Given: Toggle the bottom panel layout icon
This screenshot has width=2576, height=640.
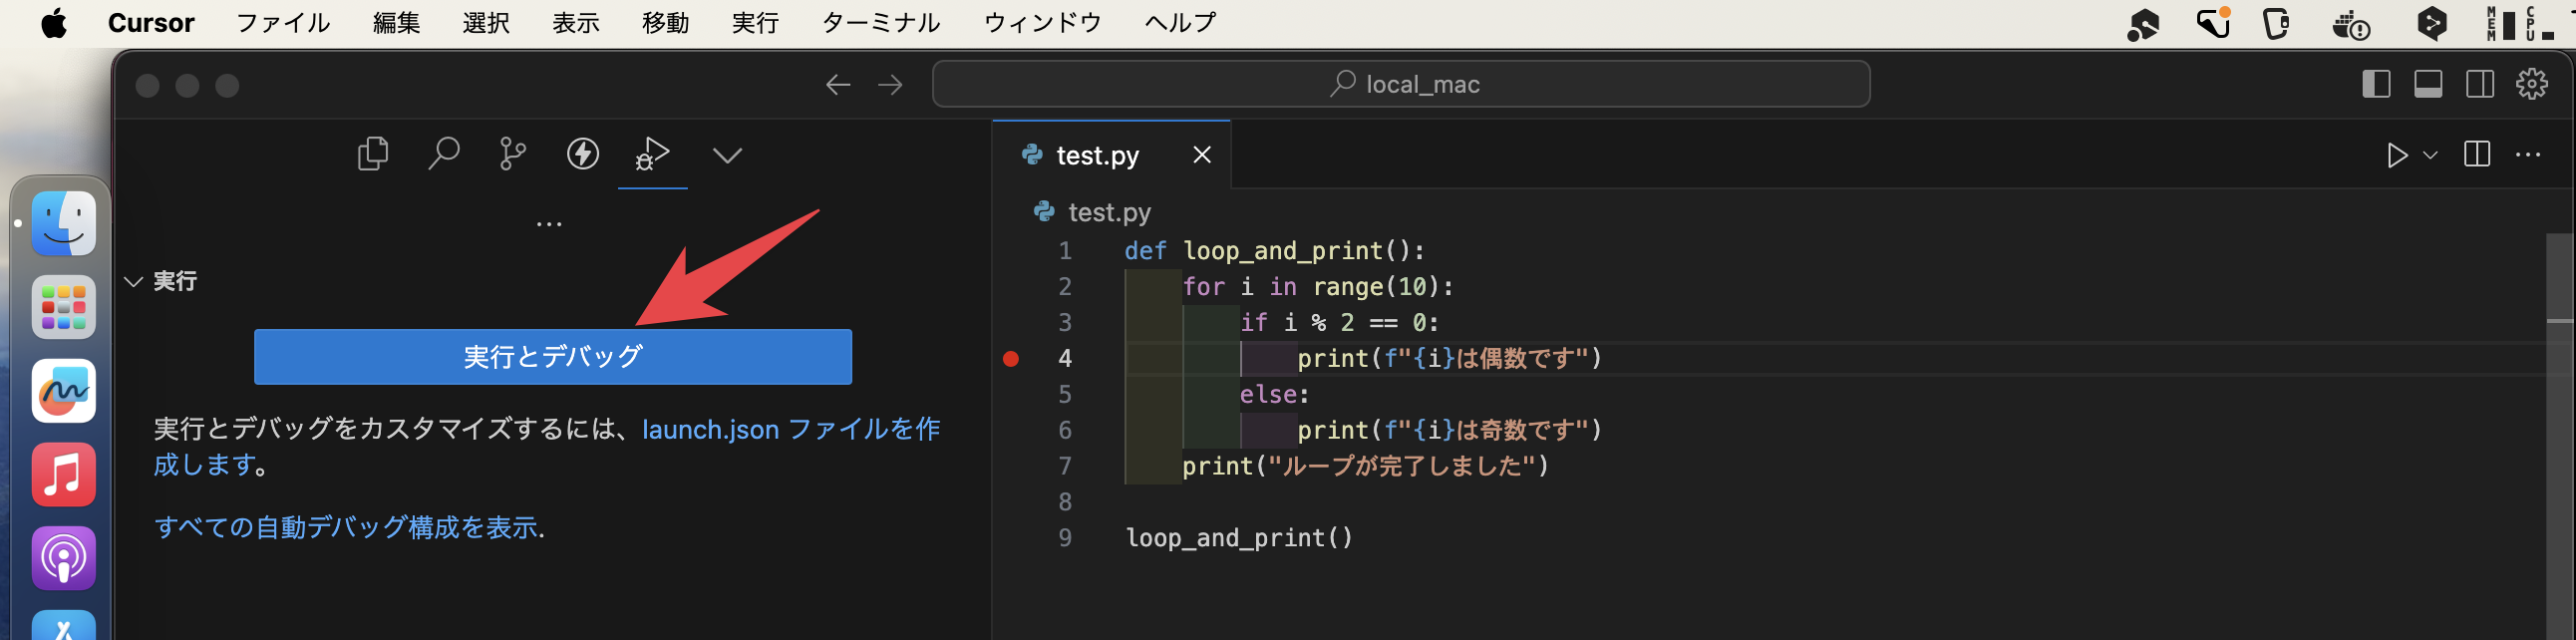Looking at the screenshot, I should pyautogui.click(x=2428, y=84).
